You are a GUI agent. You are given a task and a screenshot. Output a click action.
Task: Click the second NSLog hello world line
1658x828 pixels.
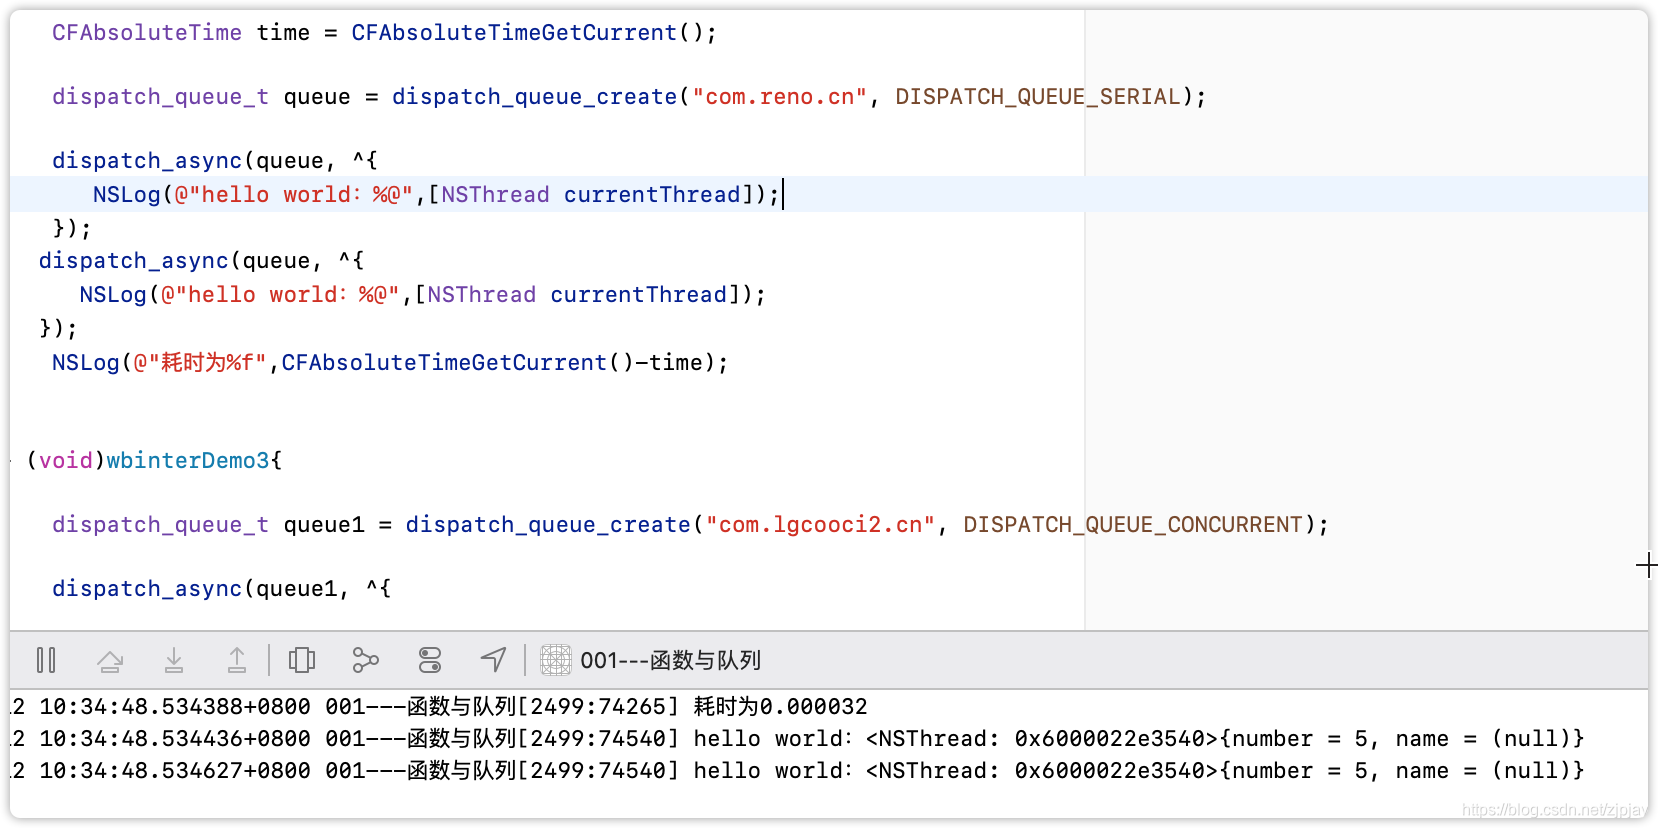point(422,295)
